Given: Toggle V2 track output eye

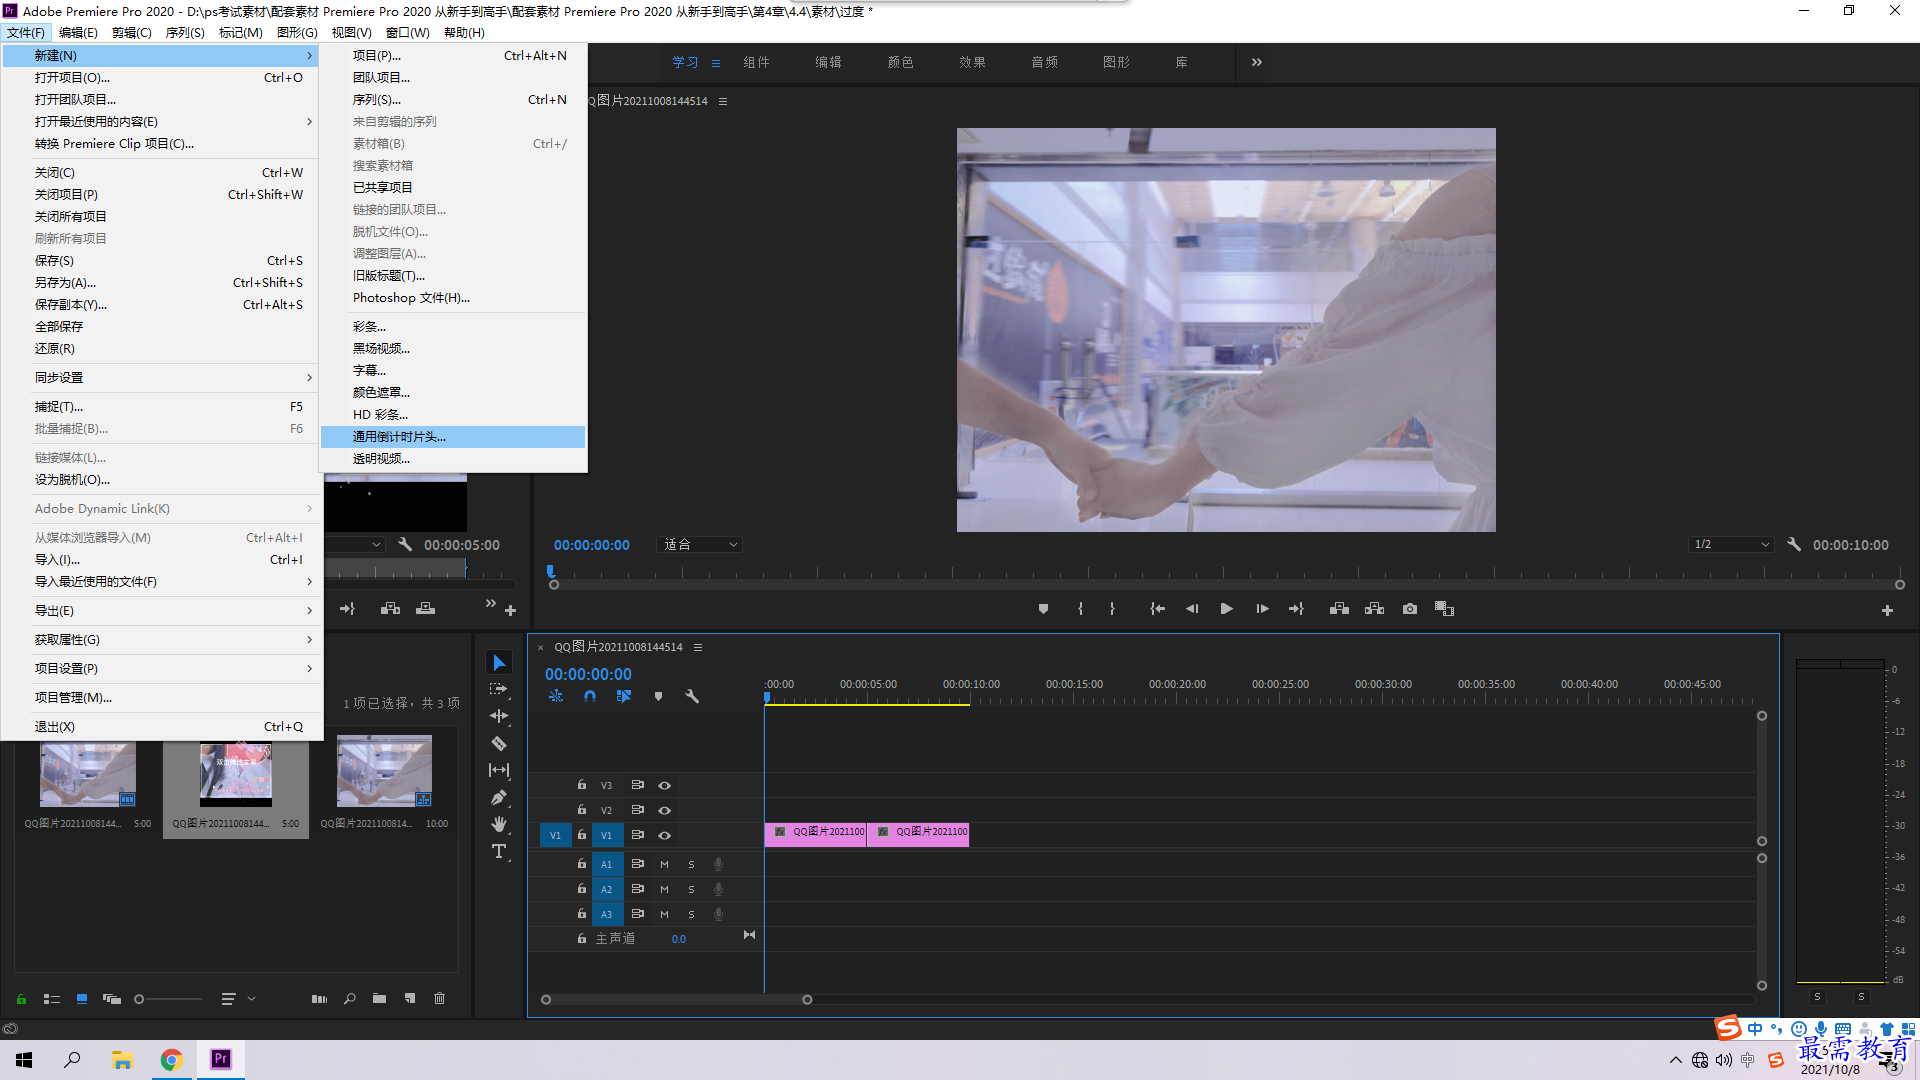Looking at the screenshot, I should pos(664,811).
